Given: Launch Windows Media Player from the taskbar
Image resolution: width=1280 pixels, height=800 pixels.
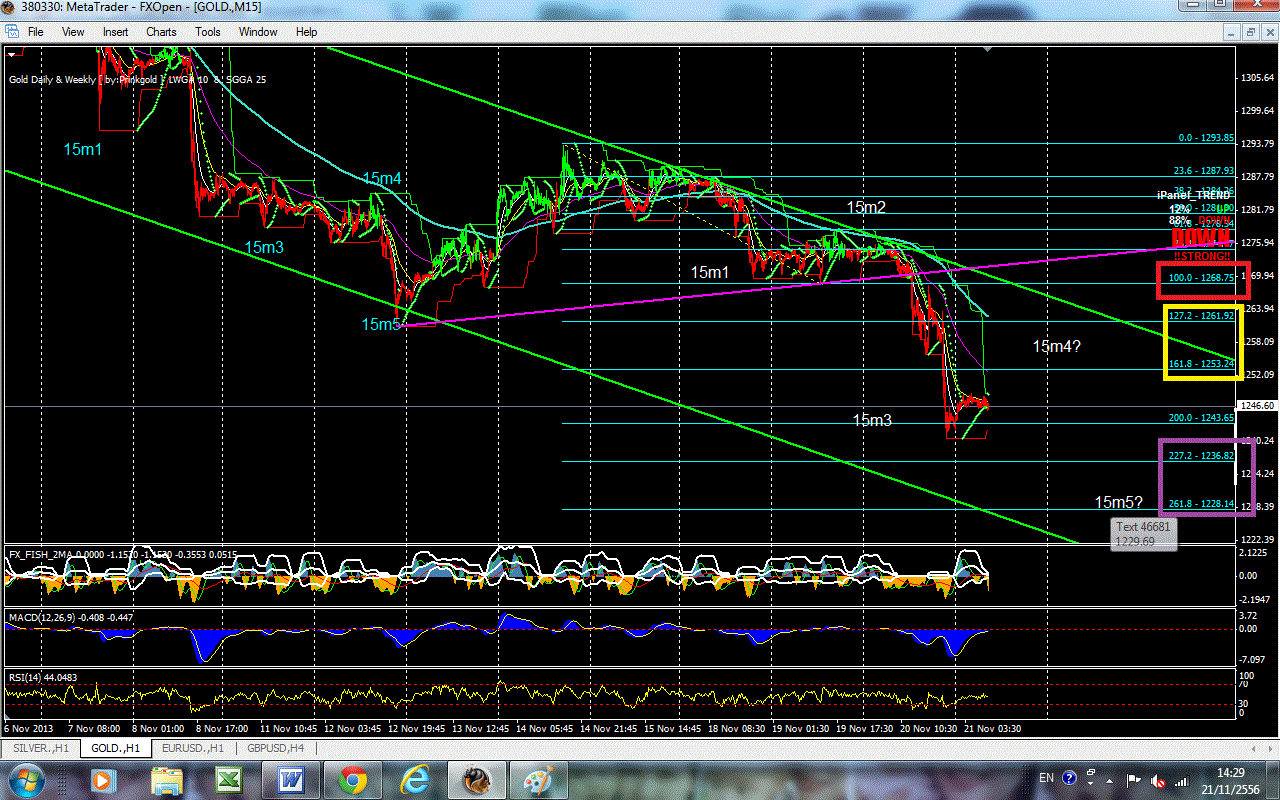Looking at the screenshot, I should (x=103, y=779).
